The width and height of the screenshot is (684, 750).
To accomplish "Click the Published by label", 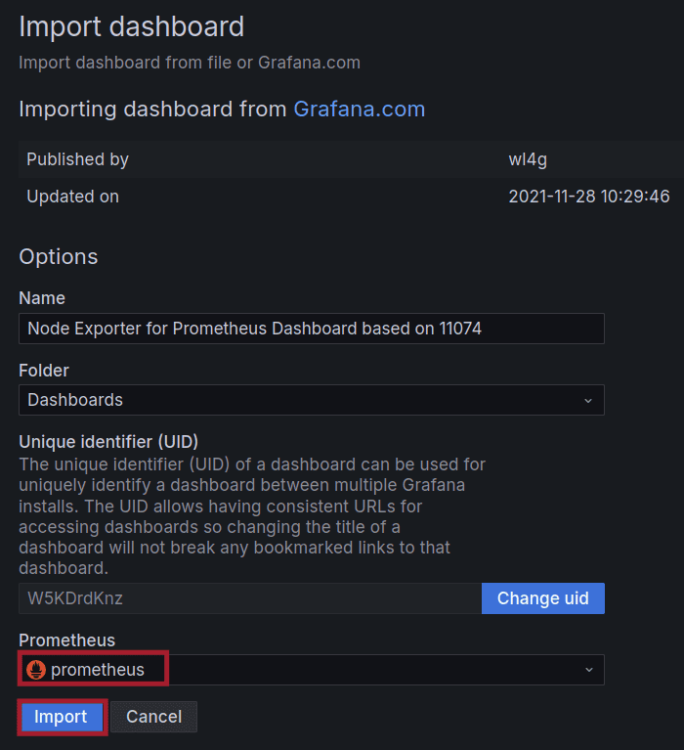I will coord(77,159).
